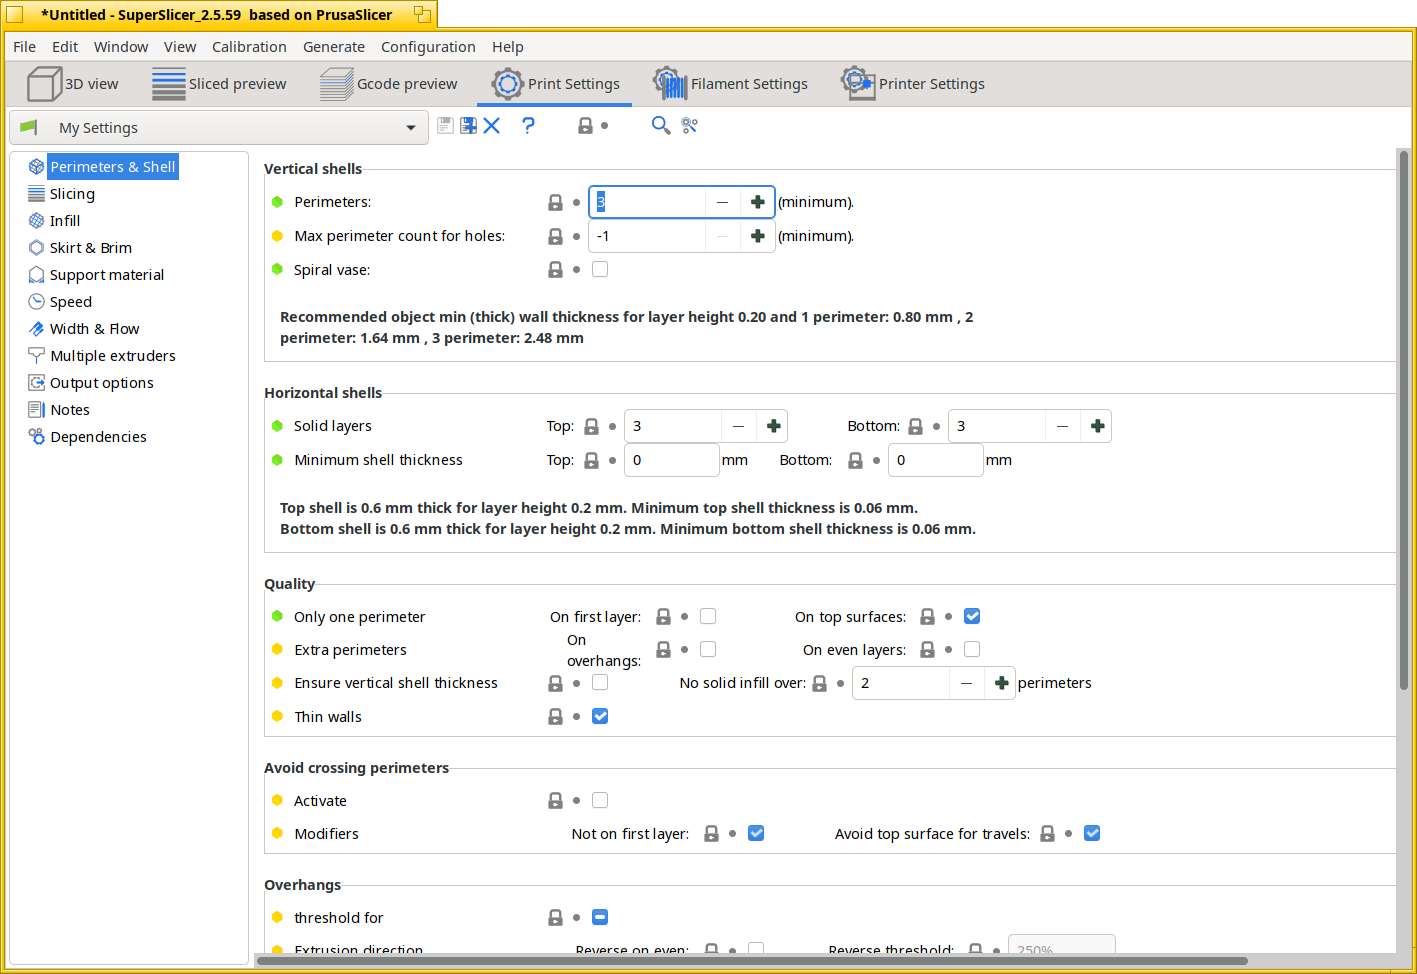Enable Spiral vase checkbox
This screenshot has width=1417, height=974.
point(600,269)
